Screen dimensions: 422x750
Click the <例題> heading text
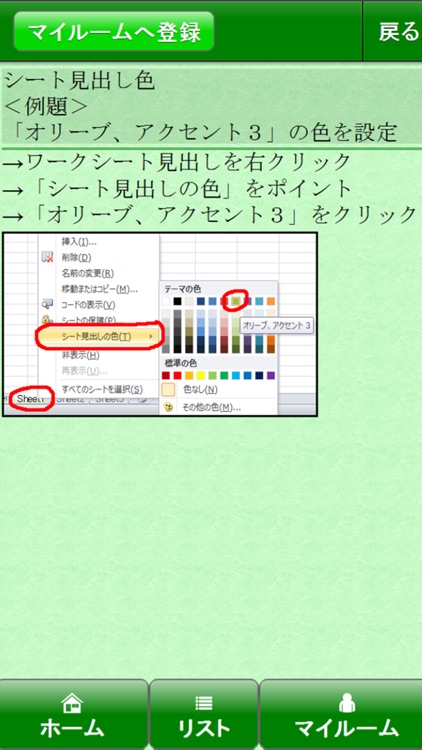click(x=46, y=107)
